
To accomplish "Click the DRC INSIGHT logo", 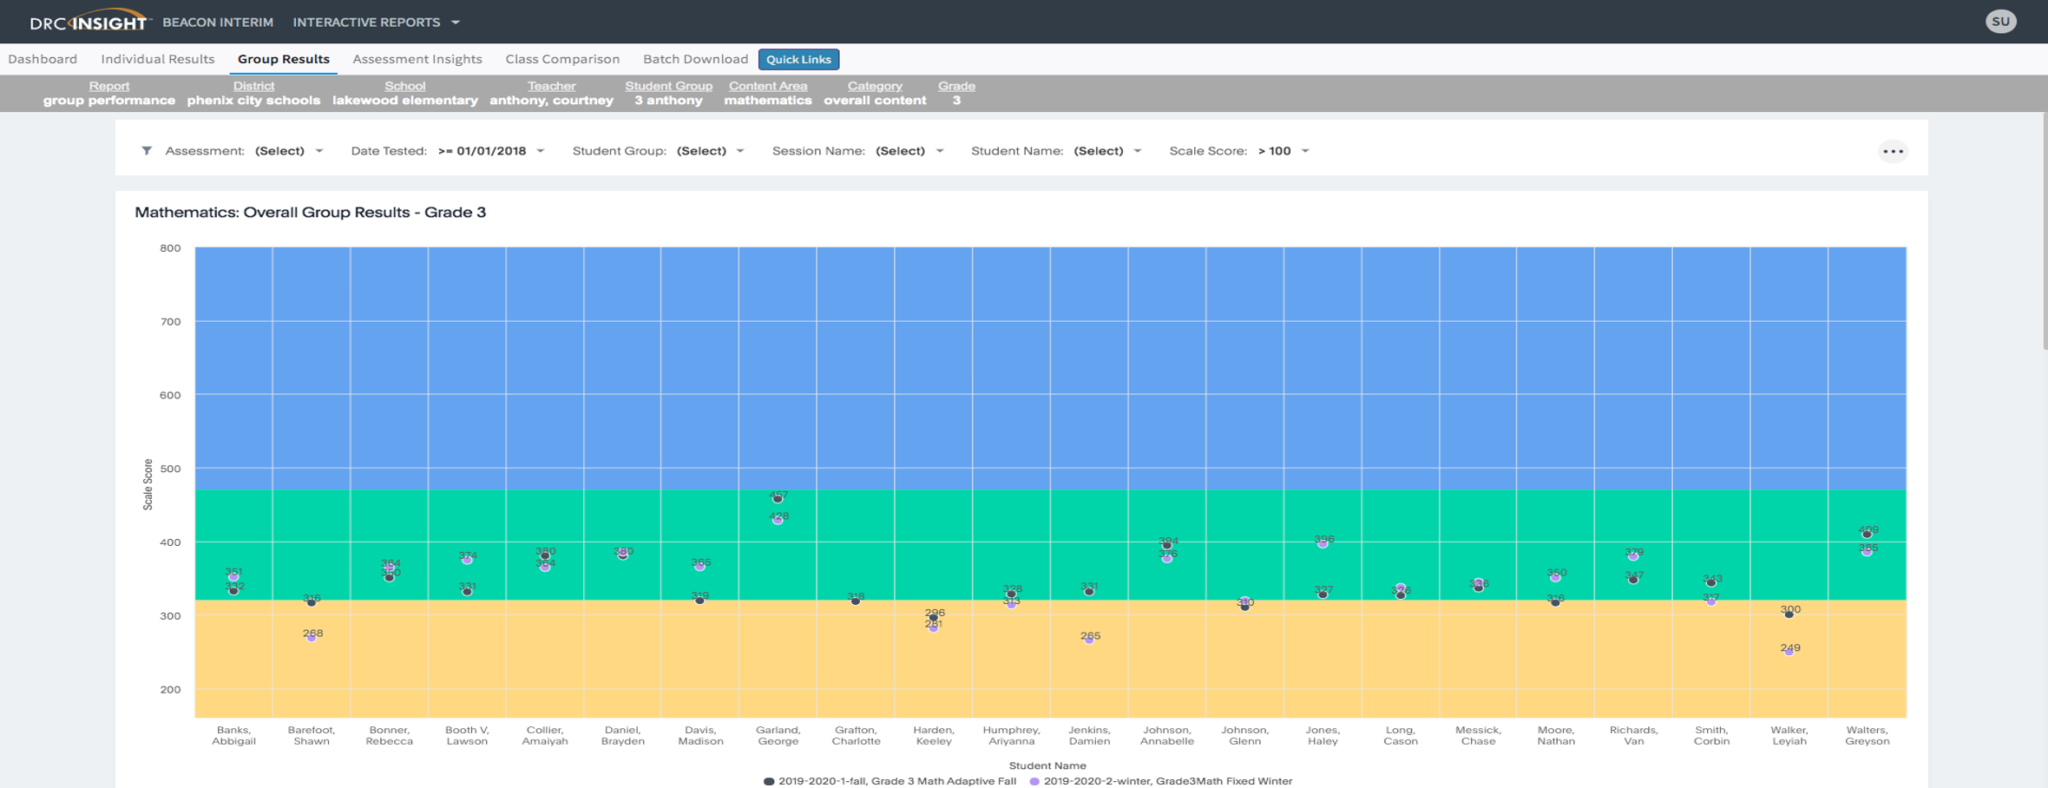I will 88,22.
